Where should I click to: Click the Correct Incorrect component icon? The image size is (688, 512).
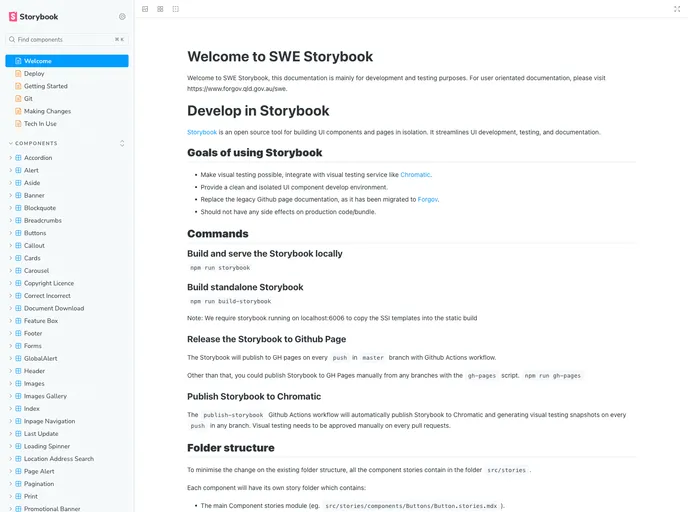(x=18, y=296)
